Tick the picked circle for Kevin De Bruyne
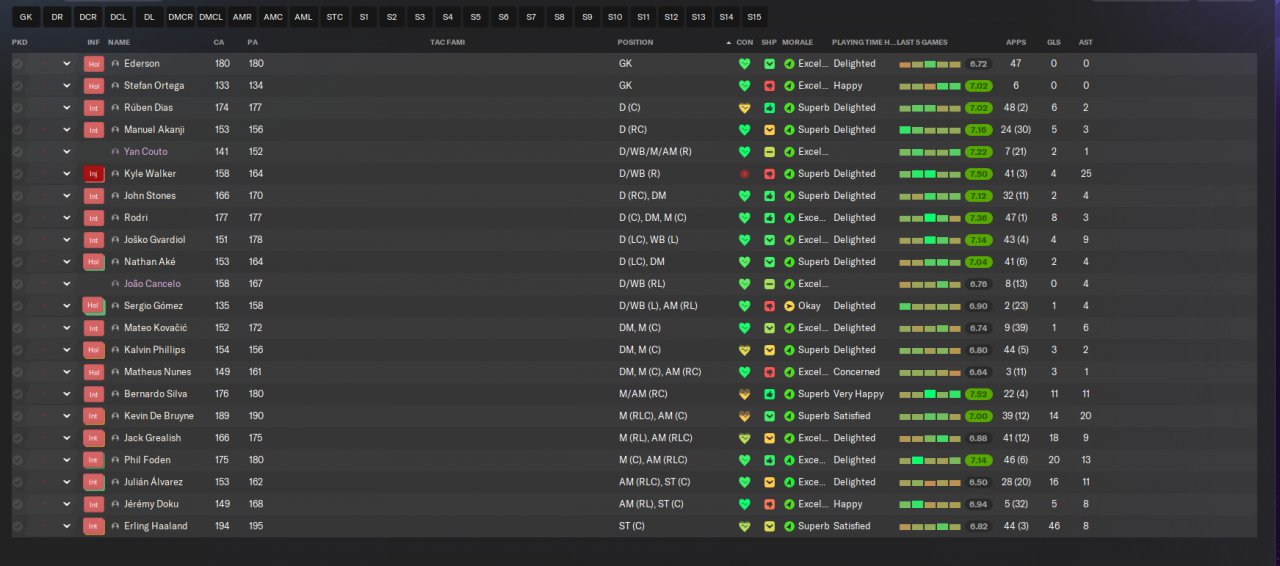 pyautogui.click(x=18, y=416)
